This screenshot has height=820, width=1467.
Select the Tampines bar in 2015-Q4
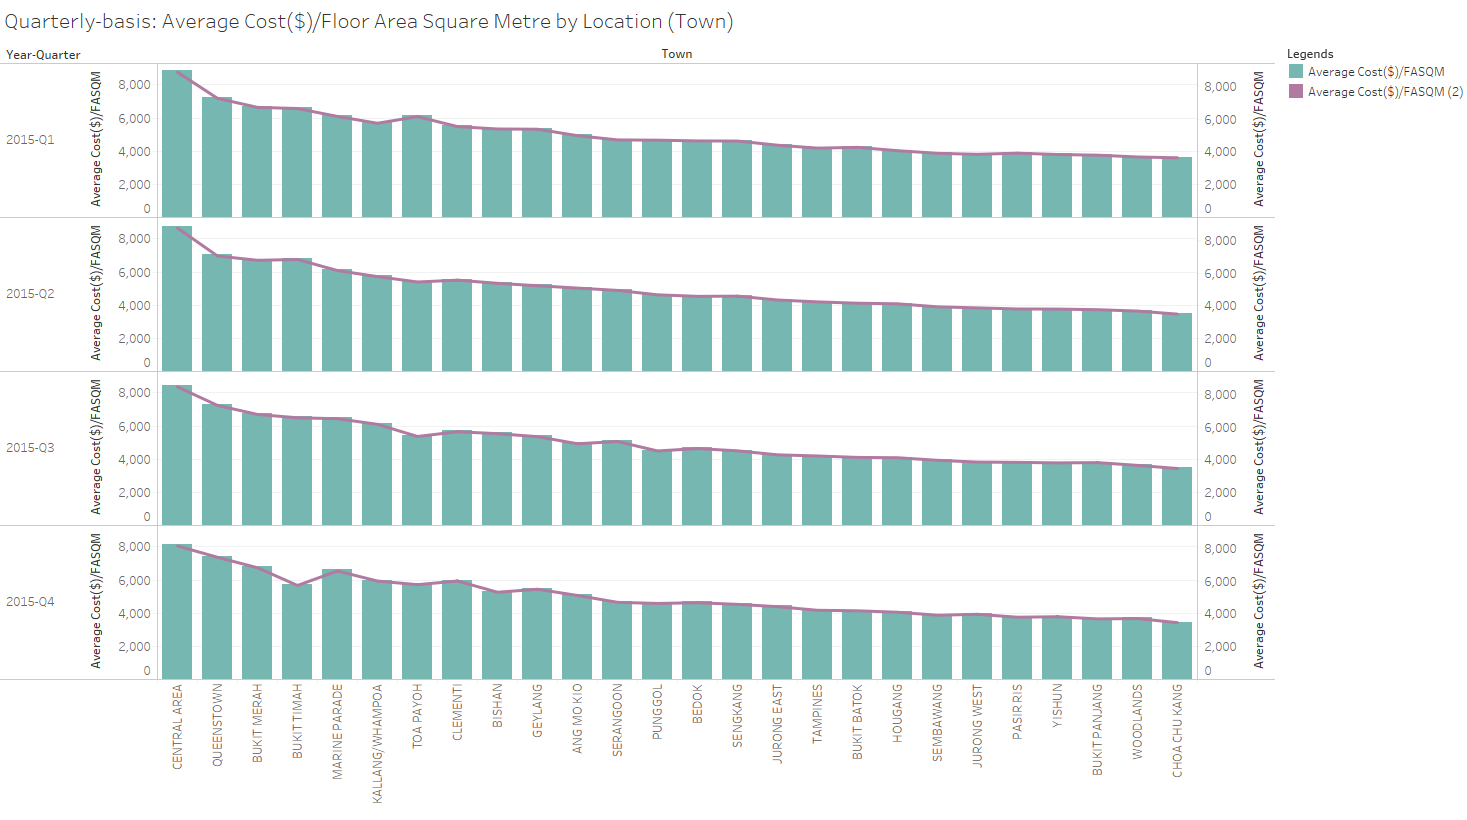(x=817, y=645)
